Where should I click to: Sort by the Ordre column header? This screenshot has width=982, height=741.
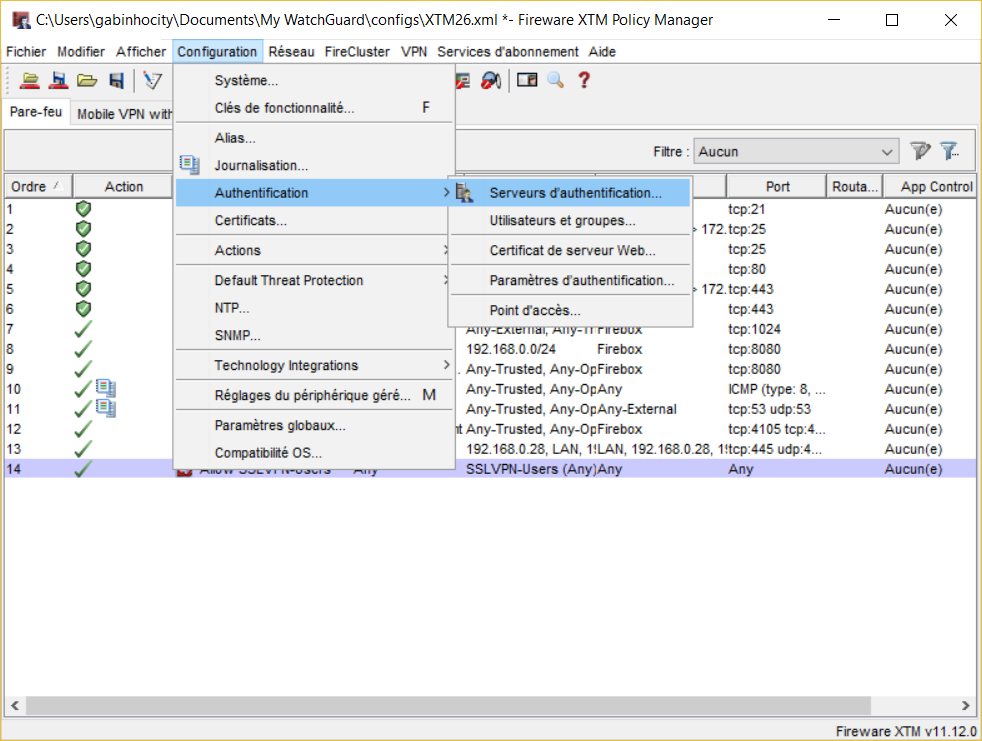coord(38,187)
